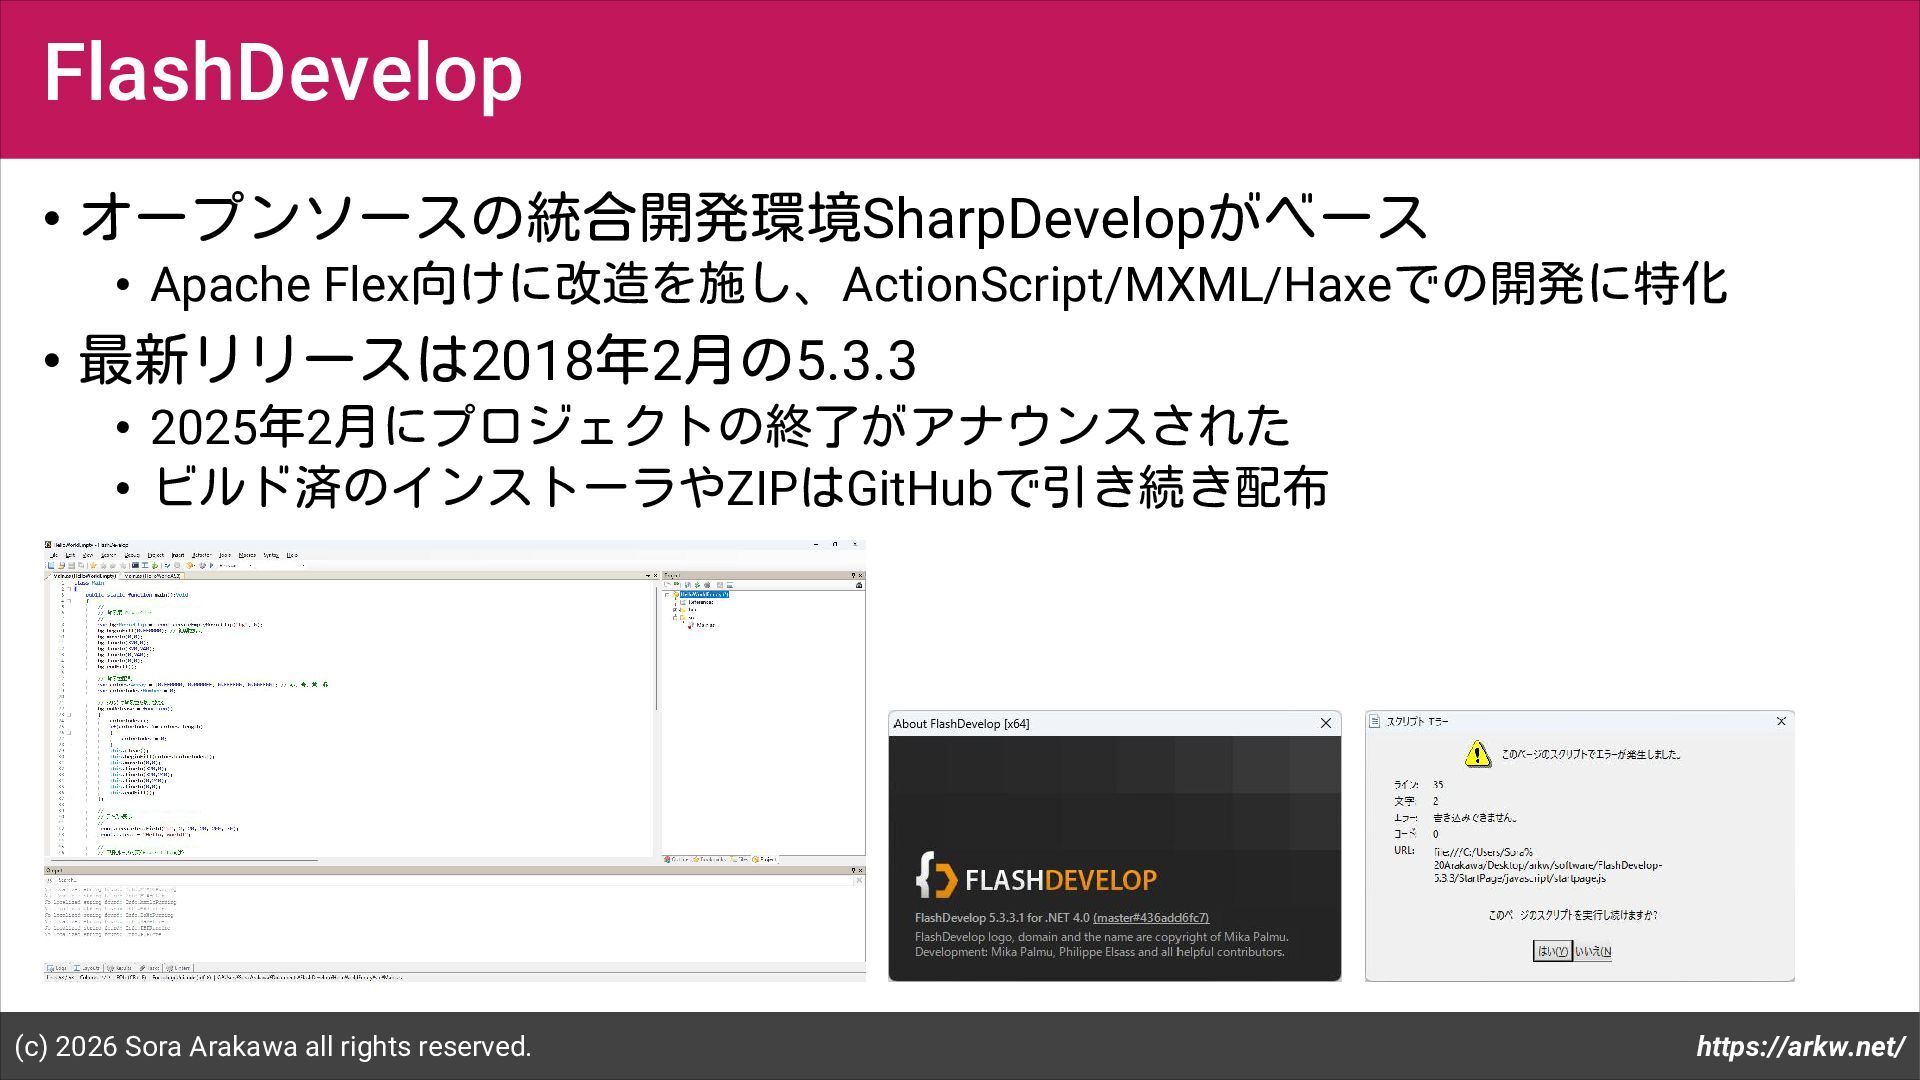Expand the src folder in Project tree
This screenshot has height=1080, width=1920.
point(675,618)
